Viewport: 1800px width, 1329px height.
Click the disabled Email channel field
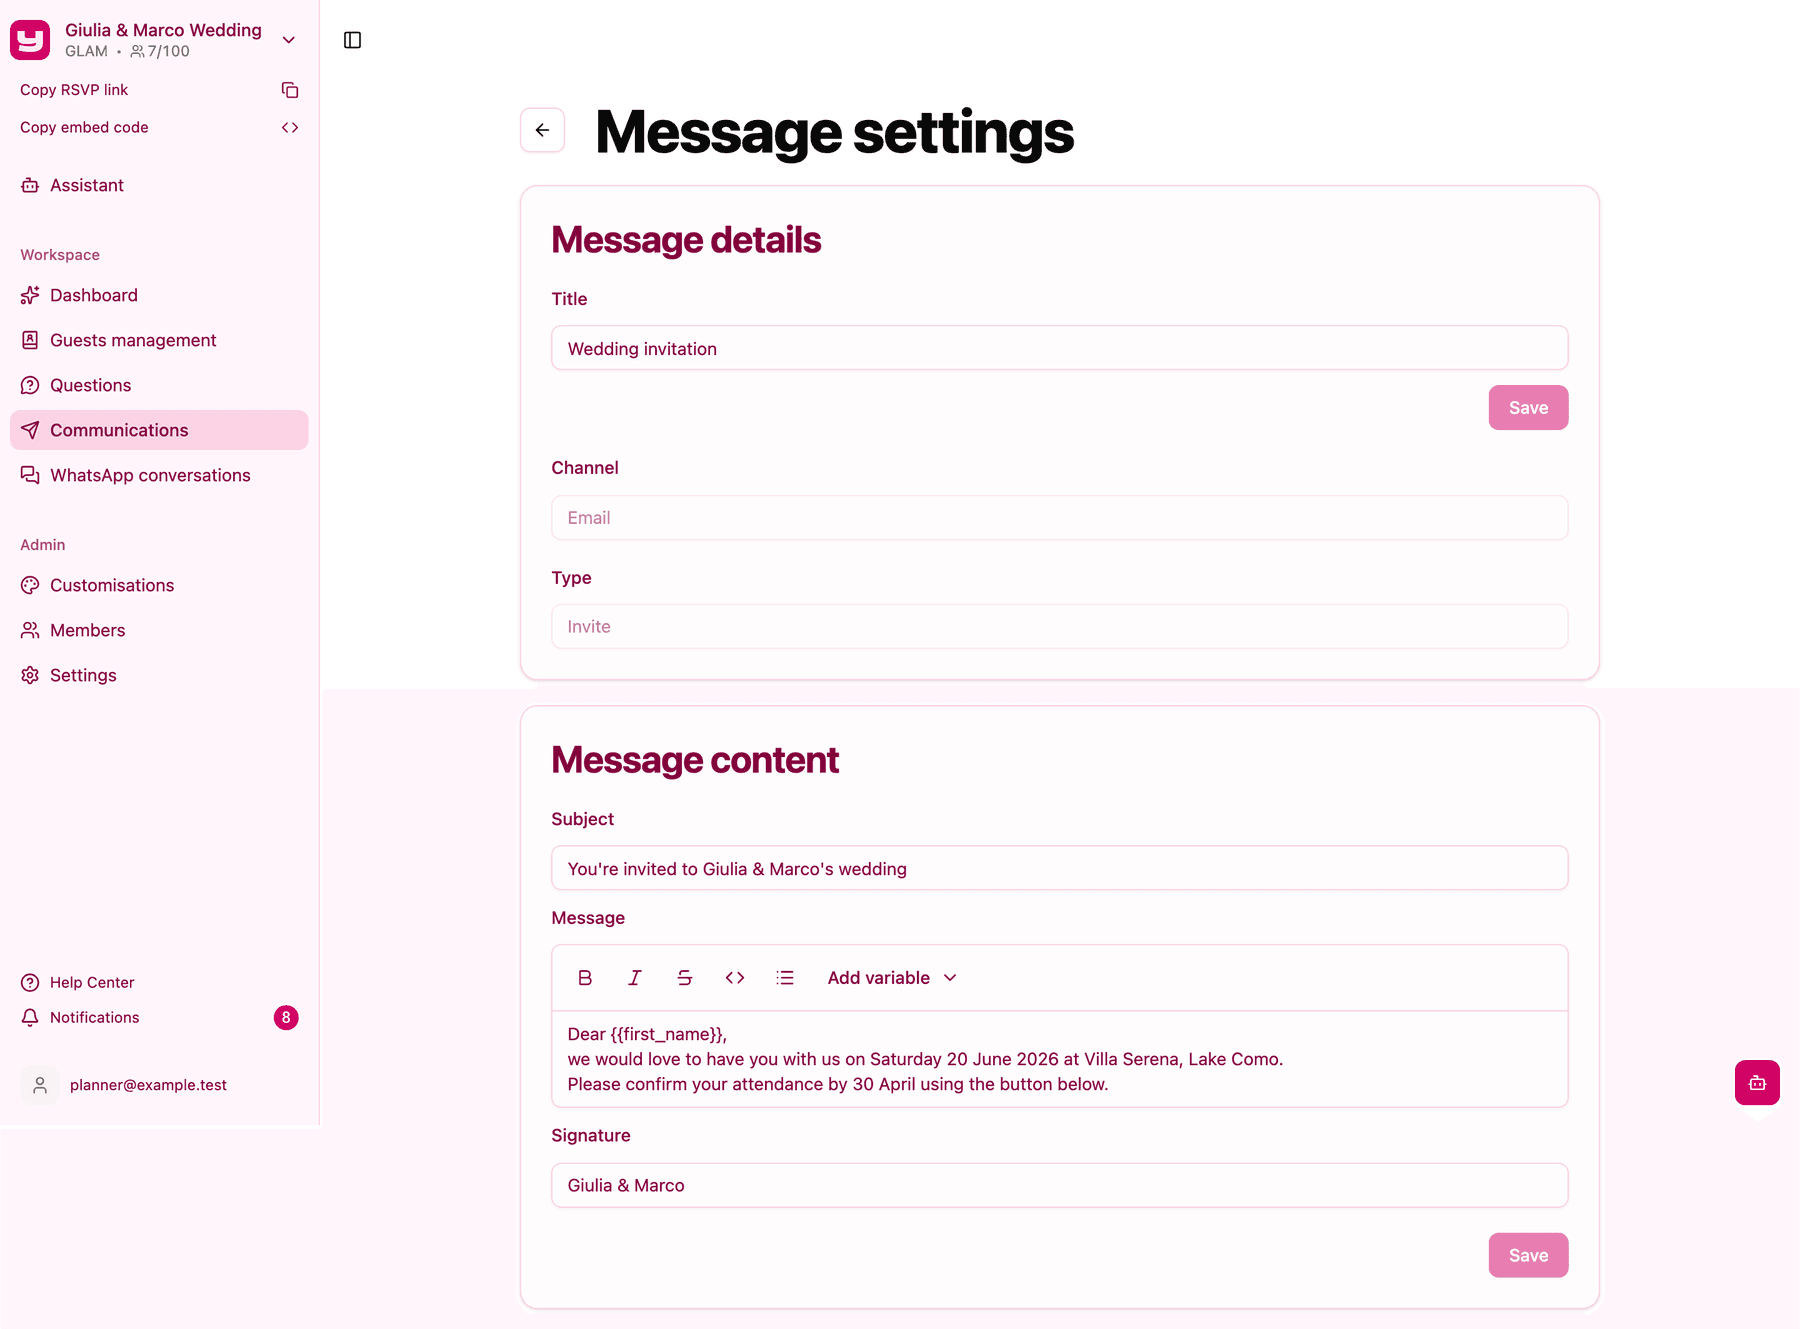pyautogui.click(x=1059, y=518)
